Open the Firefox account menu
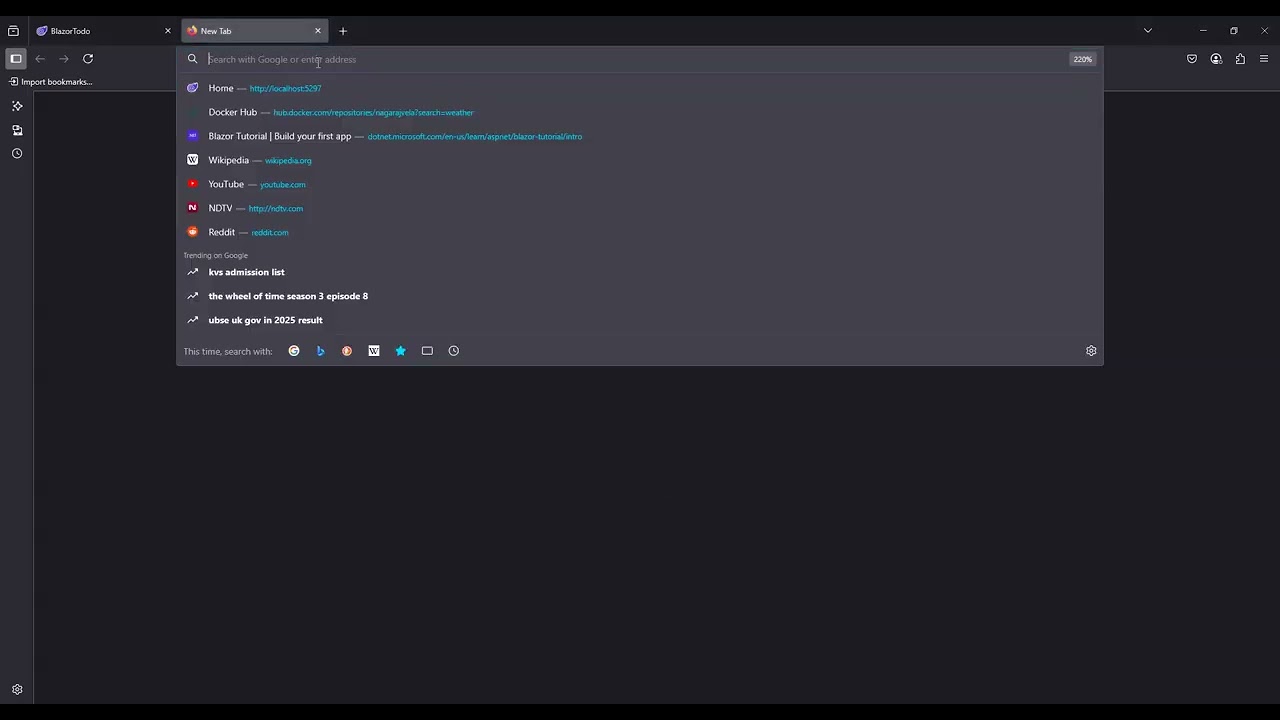The image size is (1280, 720). tap(1216, 59)
